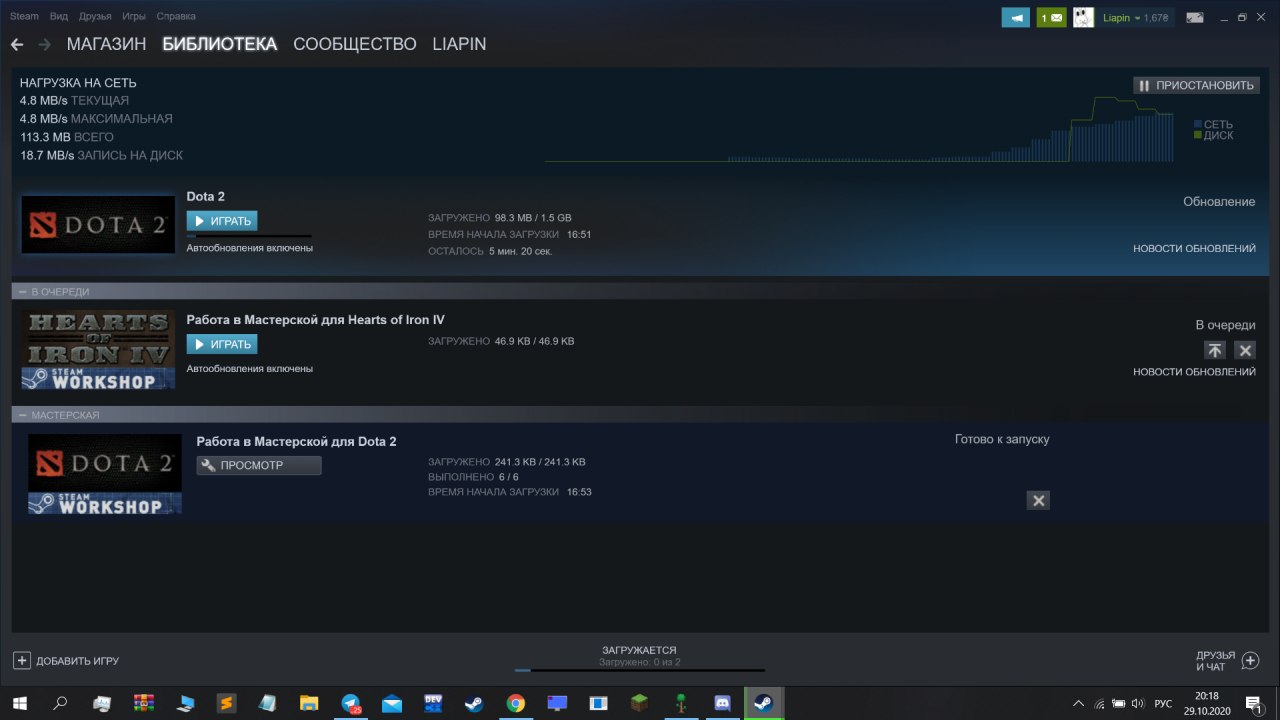Click the Dota 2 Steam Workshop banner
The image size is (1280, 720).
point(105,474)
